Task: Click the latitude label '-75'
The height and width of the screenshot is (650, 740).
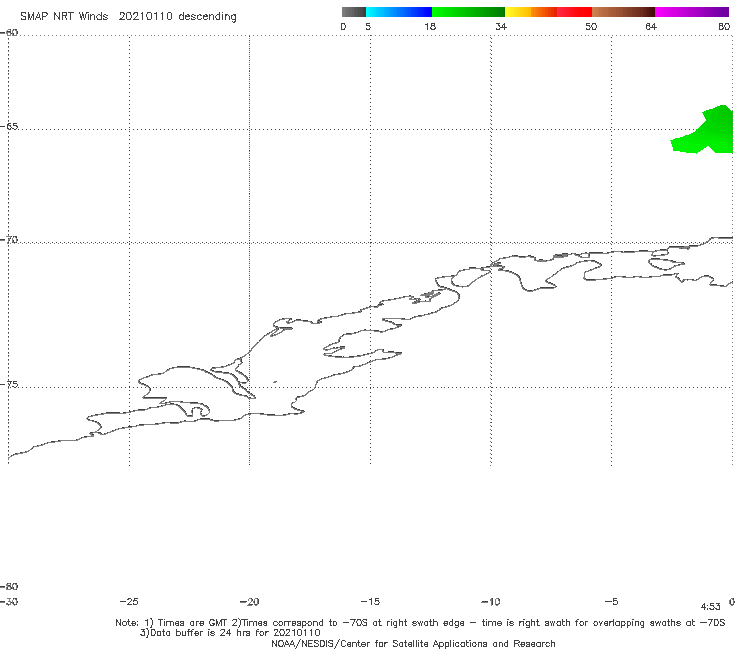Action: point(9,384)
